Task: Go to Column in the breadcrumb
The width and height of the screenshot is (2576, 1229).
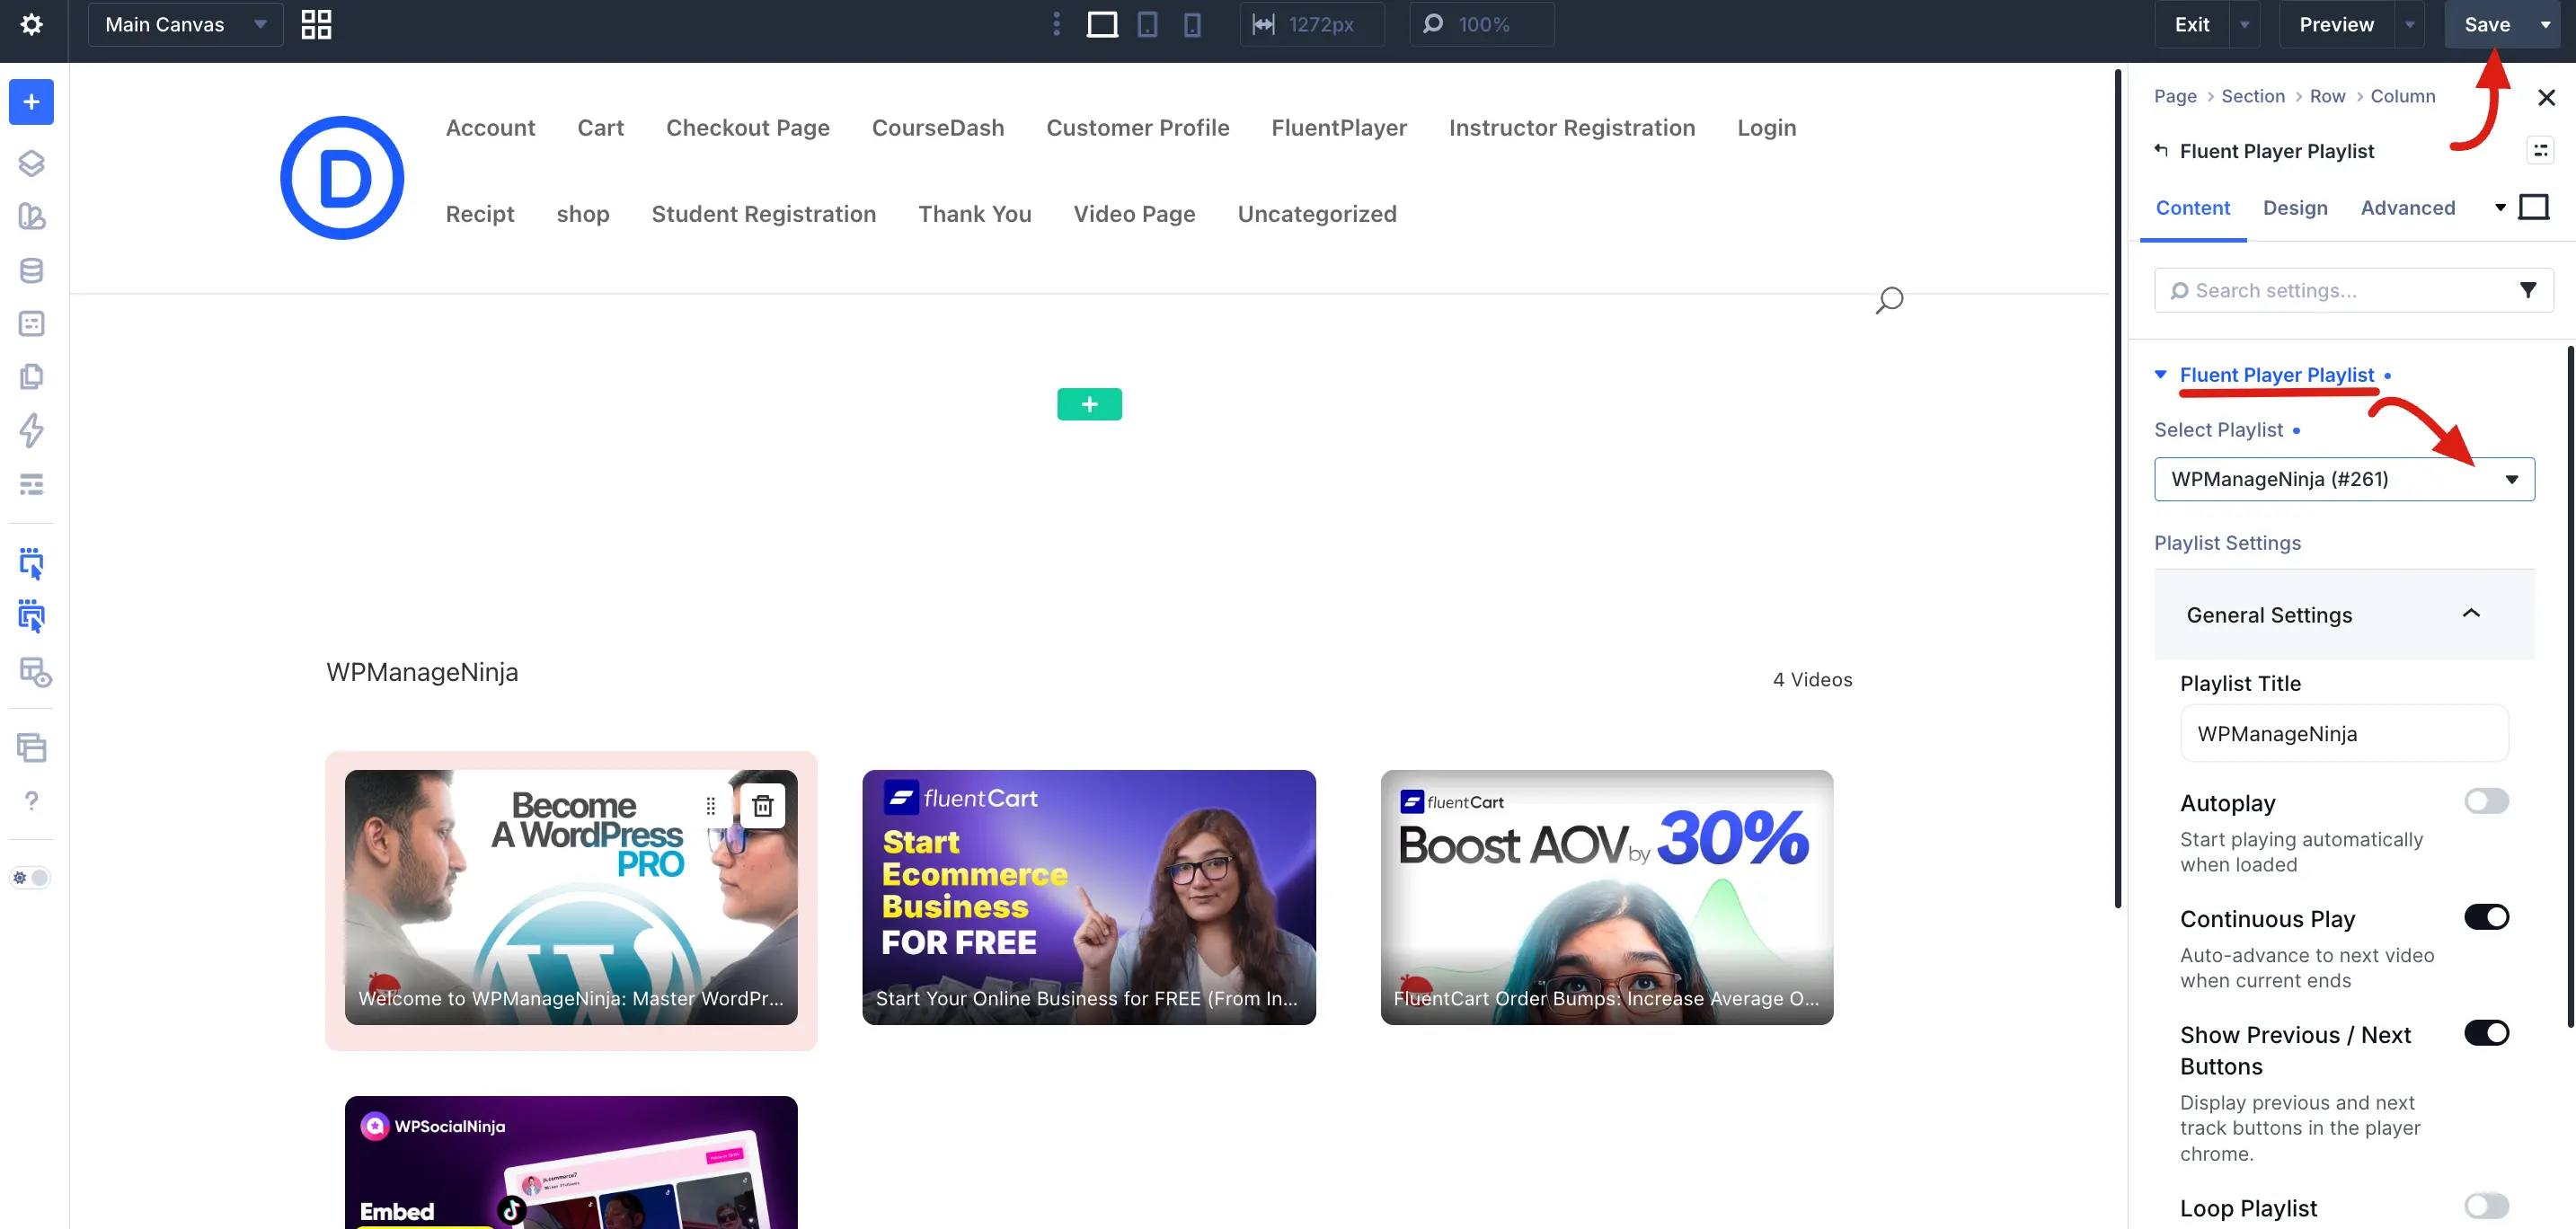Action: 2402,96
